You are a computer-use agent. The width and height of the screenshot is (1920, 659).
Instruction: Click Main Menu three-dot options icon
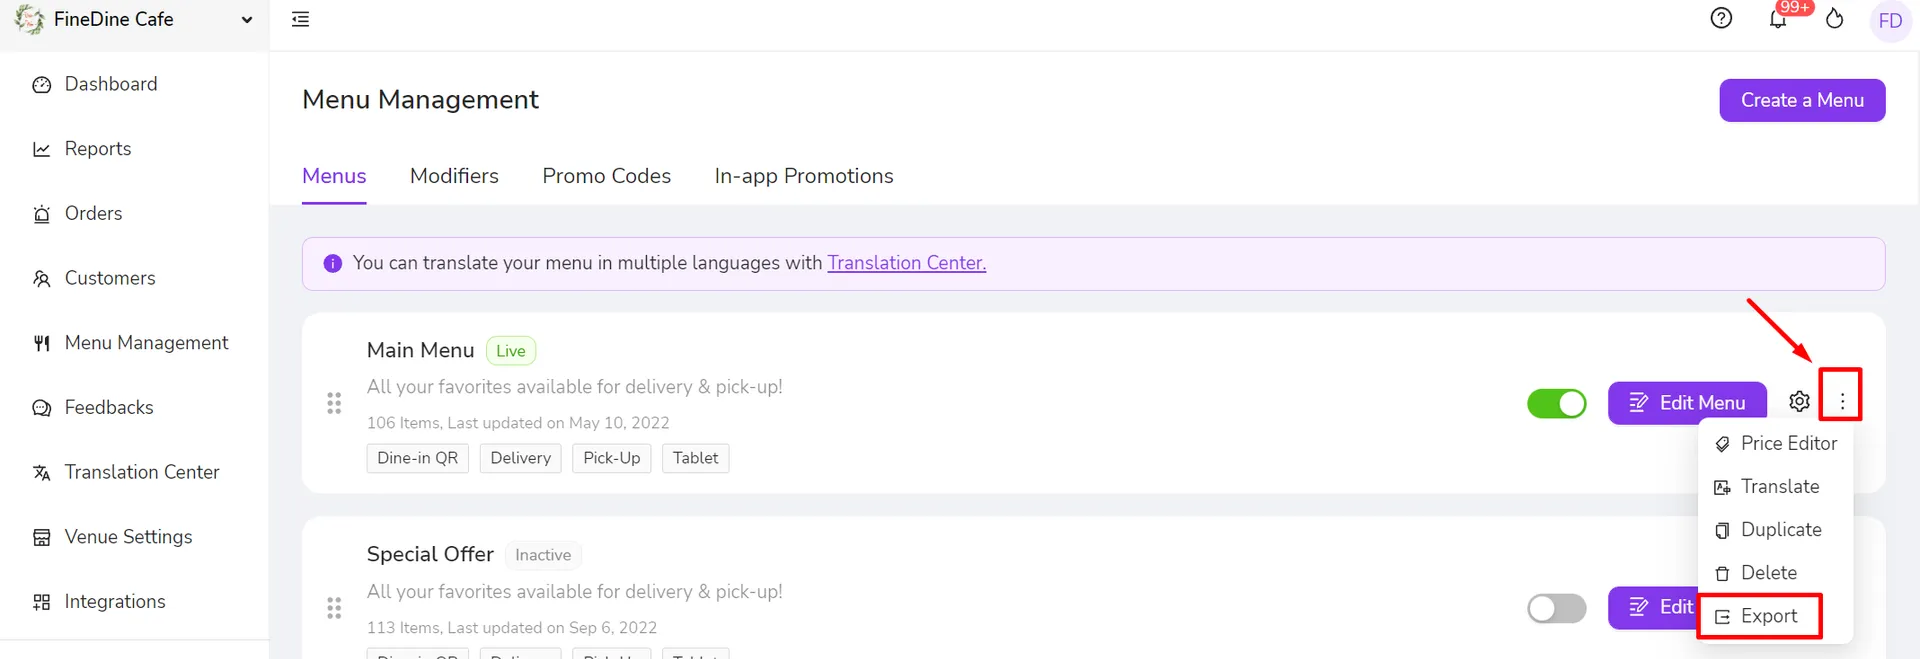coord(1842,402)
